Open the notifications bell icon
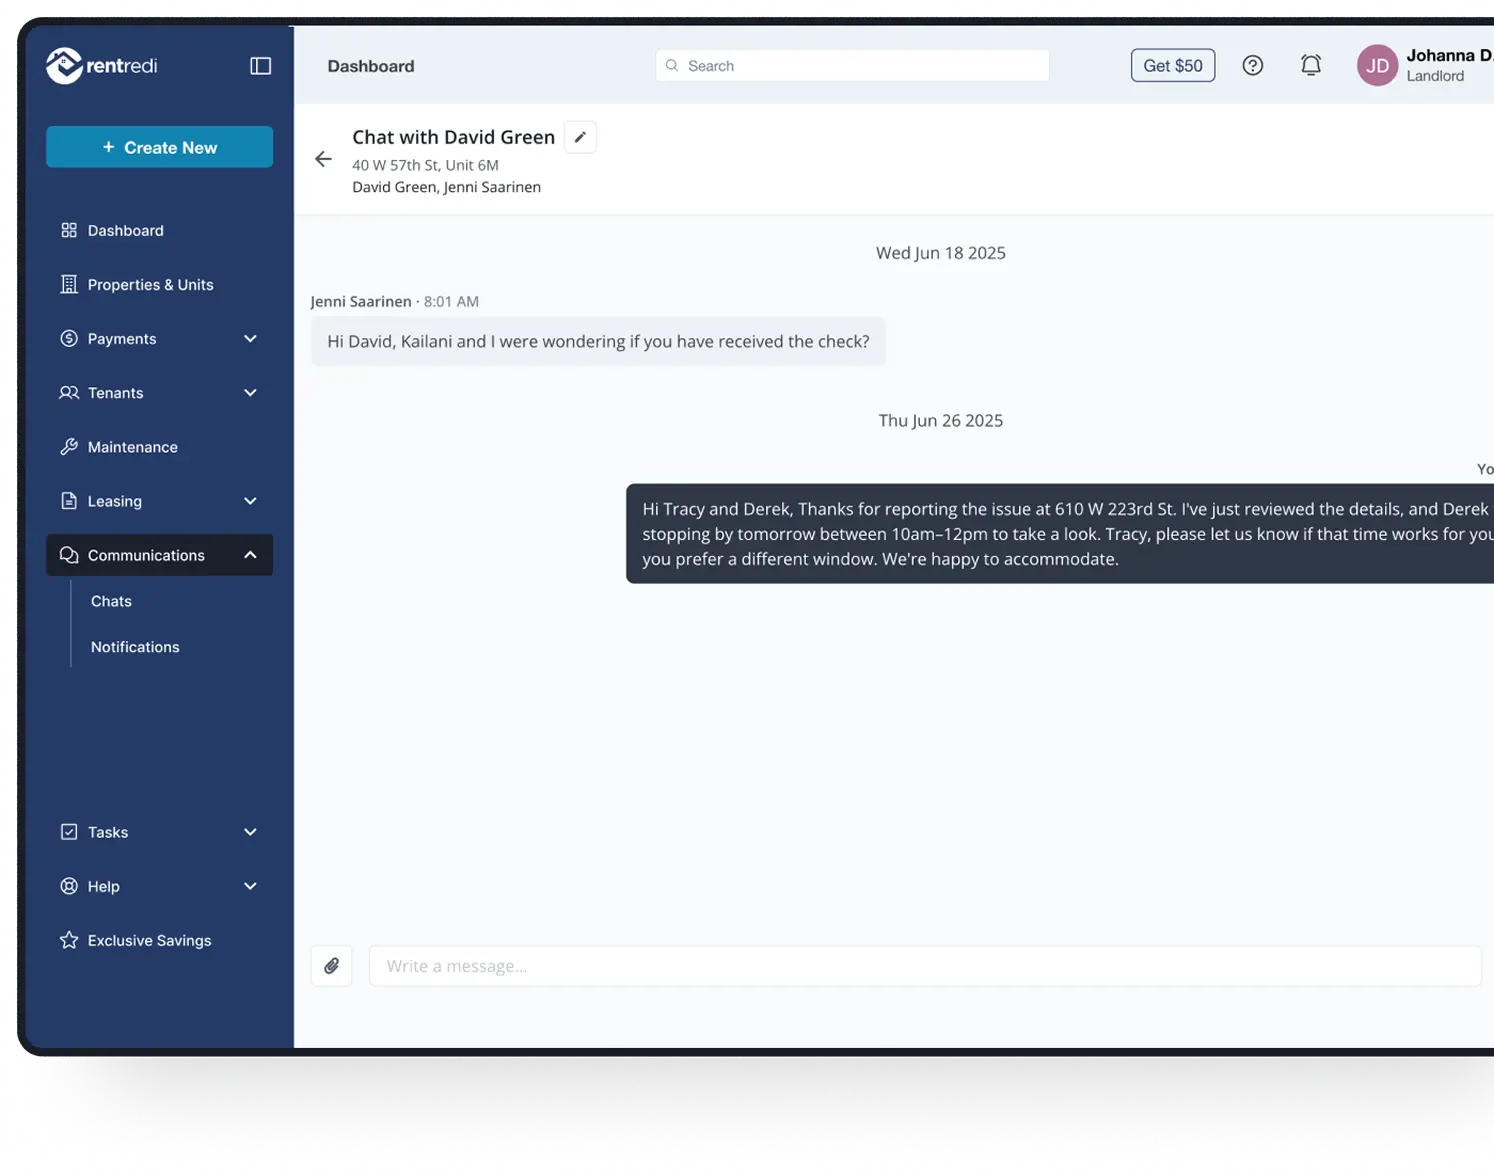1494x1176 pixels. pyautogui.click(x=1310, y=66)
